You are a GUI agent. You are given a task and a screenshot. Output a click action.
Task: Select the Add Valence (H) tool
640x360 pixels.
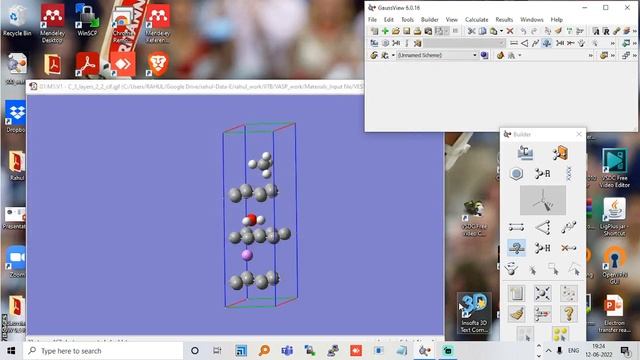pos(543,248)
